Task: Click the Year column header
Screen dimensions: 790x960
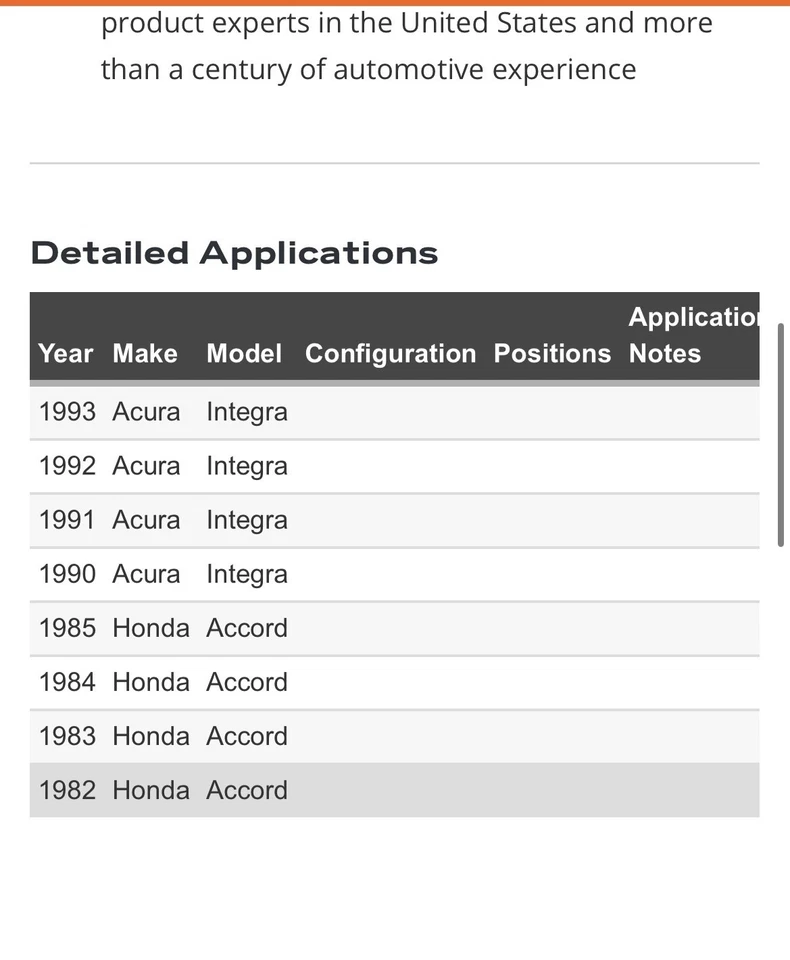Action: pos(66,354)
